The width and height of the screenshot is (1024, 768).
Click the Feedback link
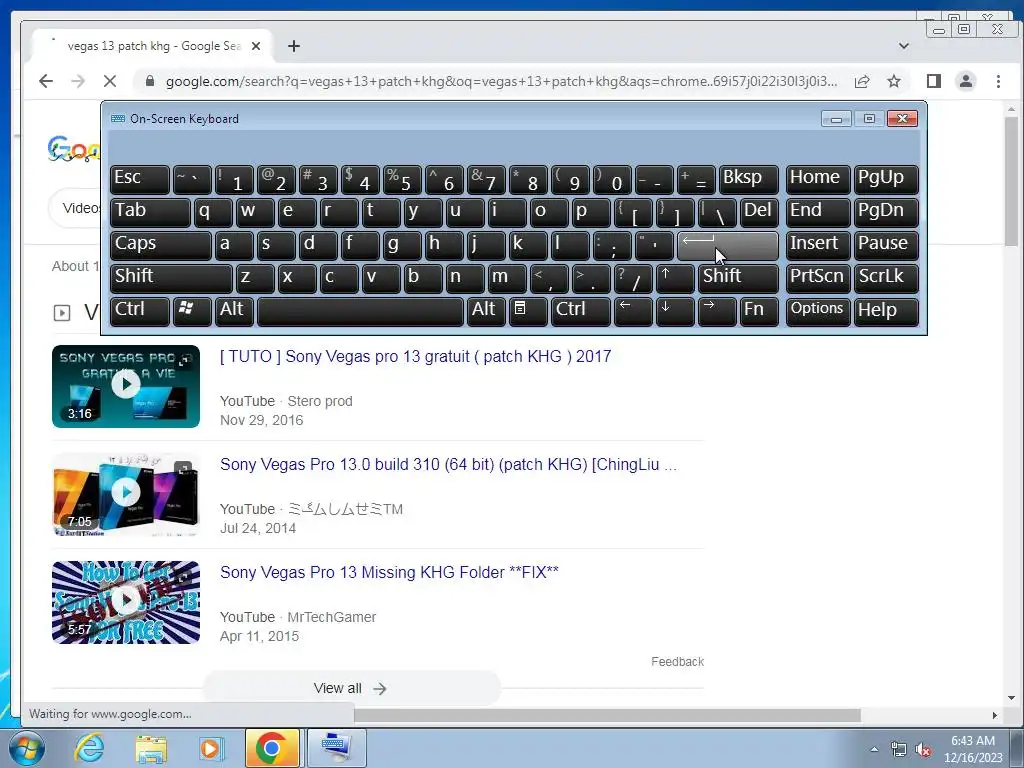coord(677,662)
